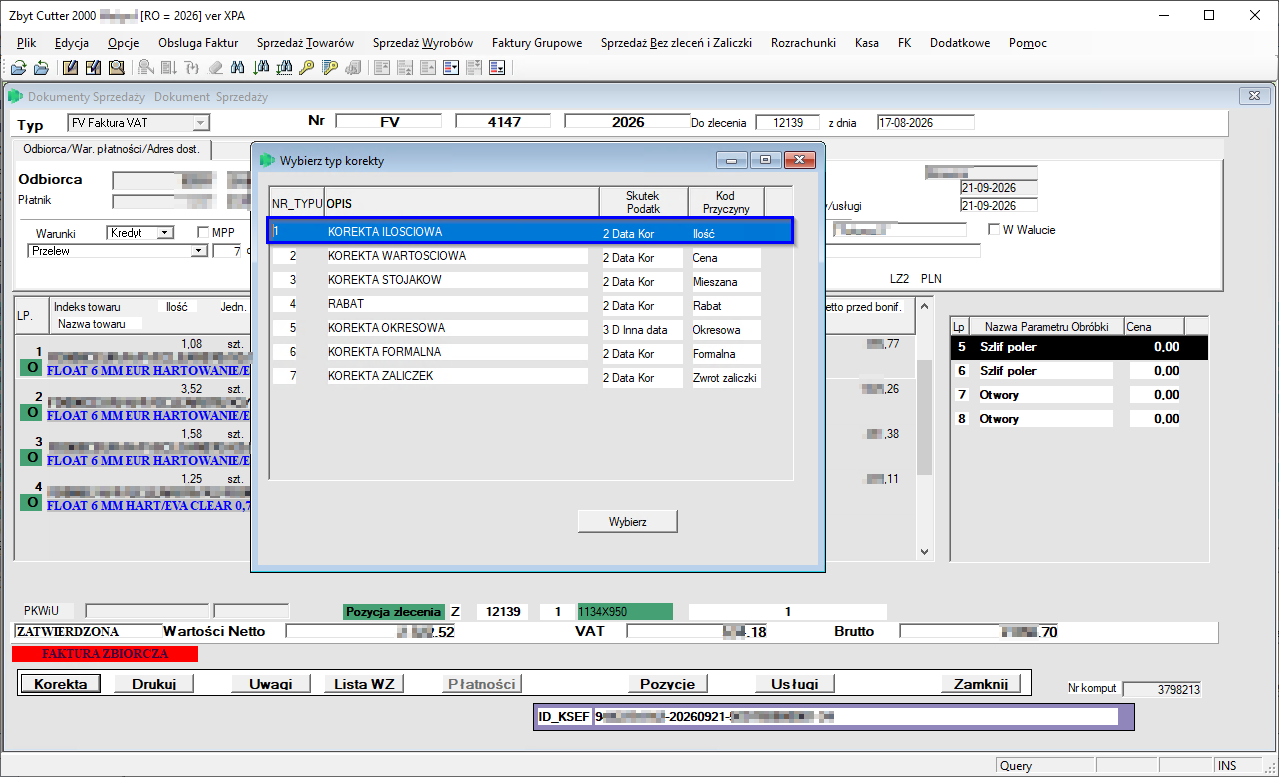Click the magnifier-over-document preview toolbar icon

(x=116, y=68)
